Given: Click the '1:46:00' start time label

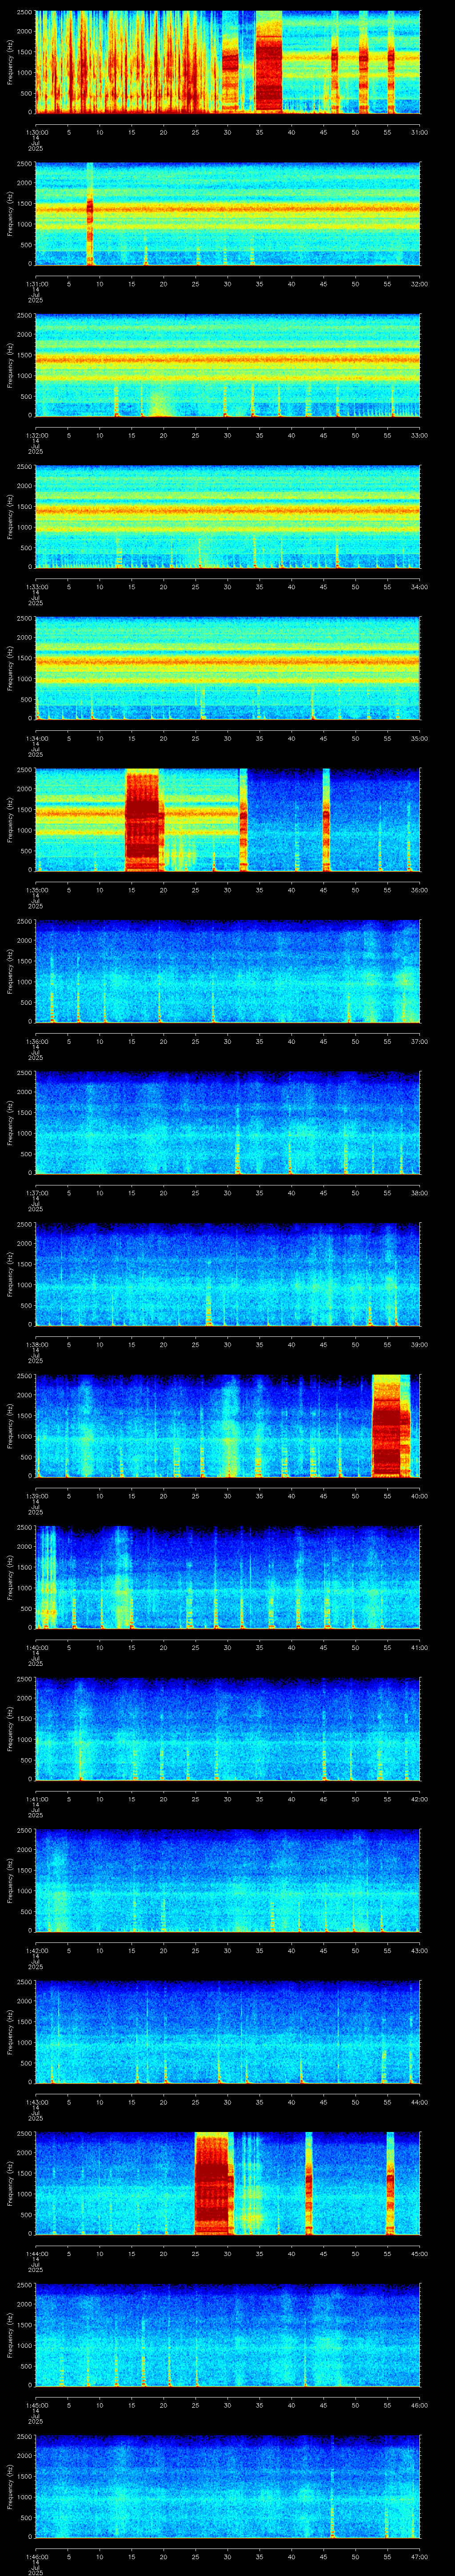Looking at the screenshot, I should [36, 2556].
